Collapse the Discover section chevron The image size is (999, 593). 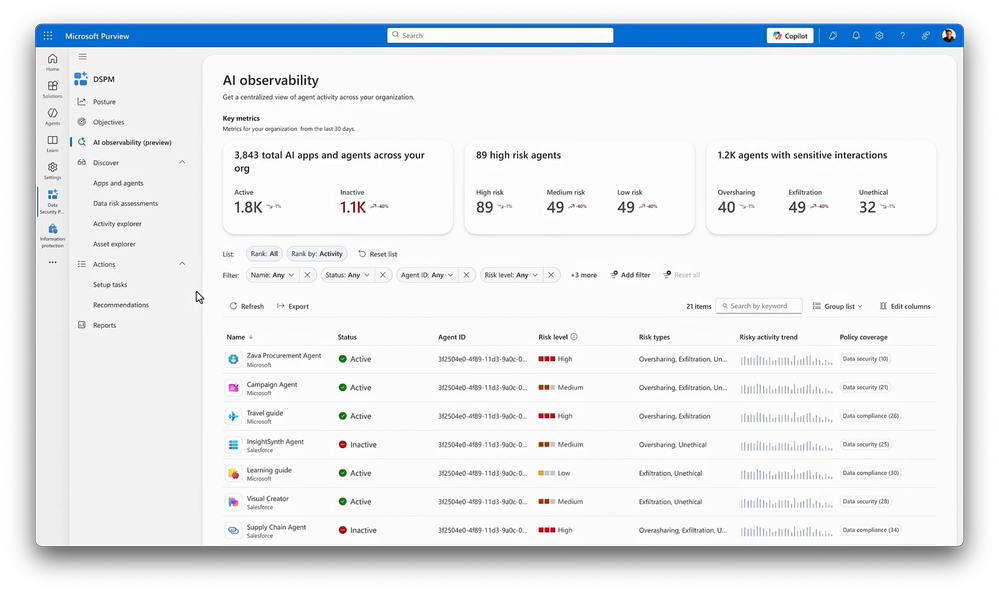[x=182, y=162]
